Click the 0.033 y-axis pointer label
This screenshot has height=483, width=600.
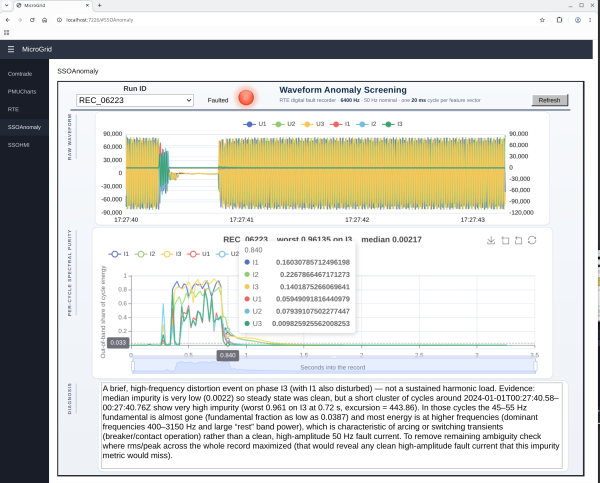click(118, 343)
